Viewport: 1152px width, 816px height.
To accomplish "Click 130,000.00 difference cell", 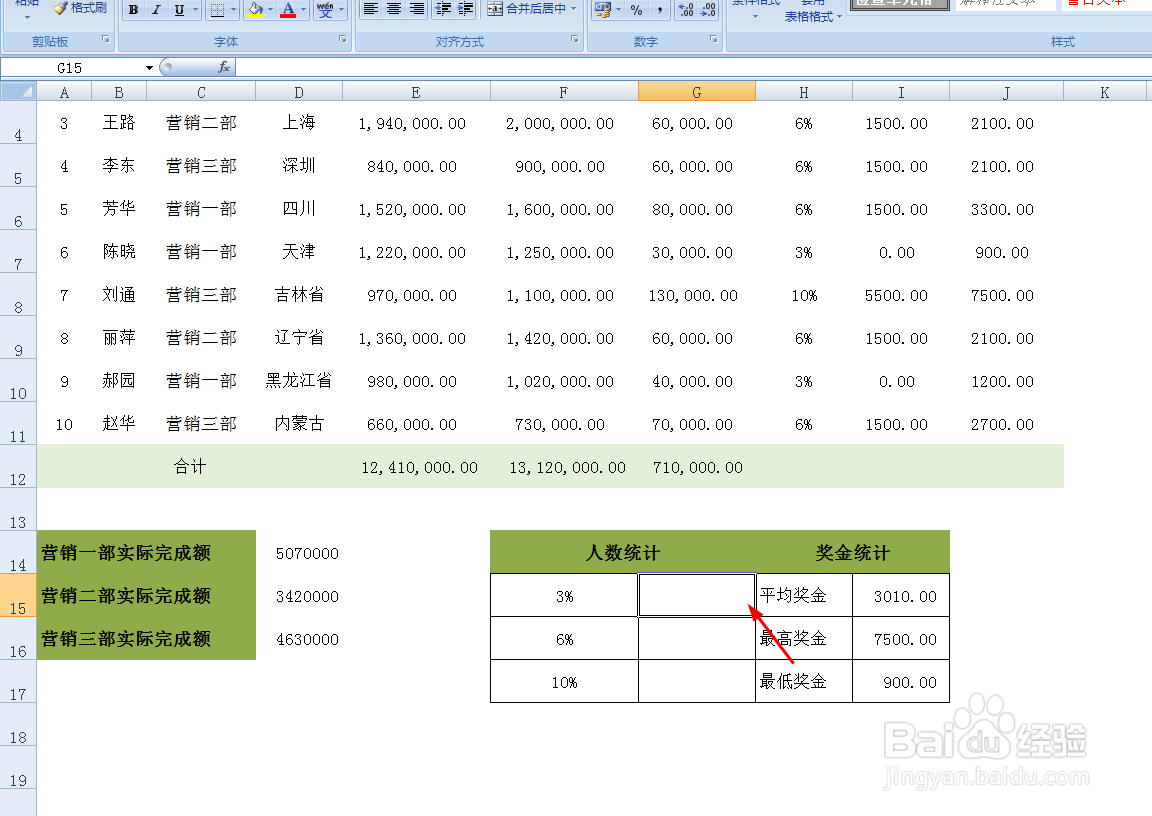I will pos(696,295).
